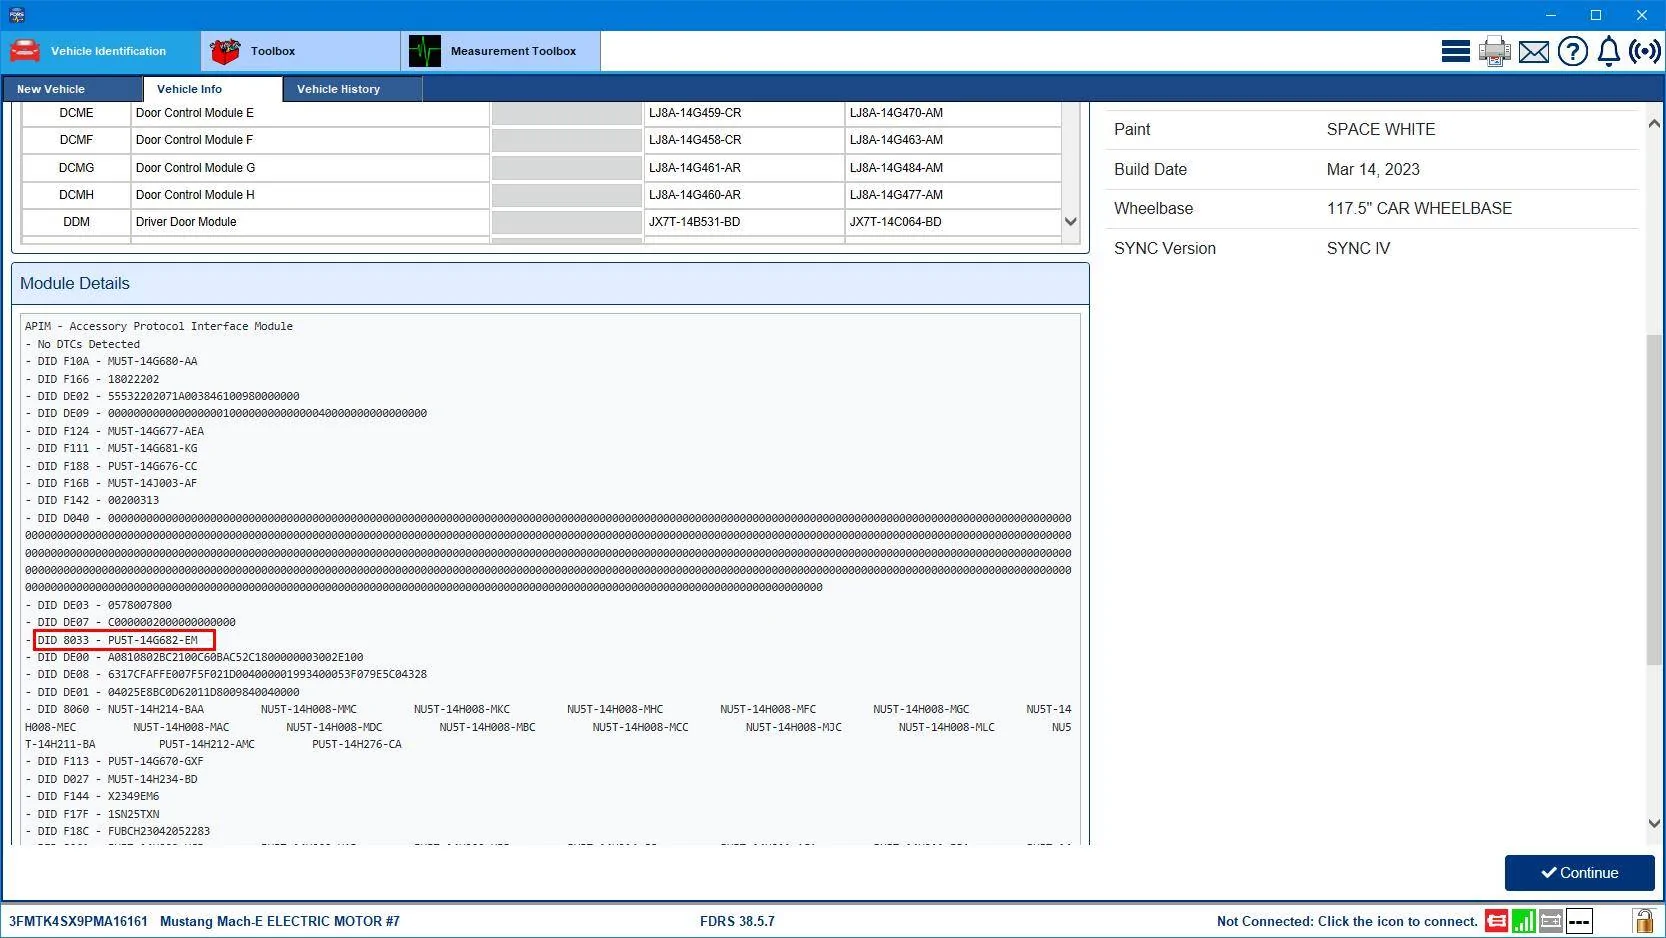Click the Mar 14, 2023 build date
The width and height of the screenshot is (1666, 938).
[1373, 169]
